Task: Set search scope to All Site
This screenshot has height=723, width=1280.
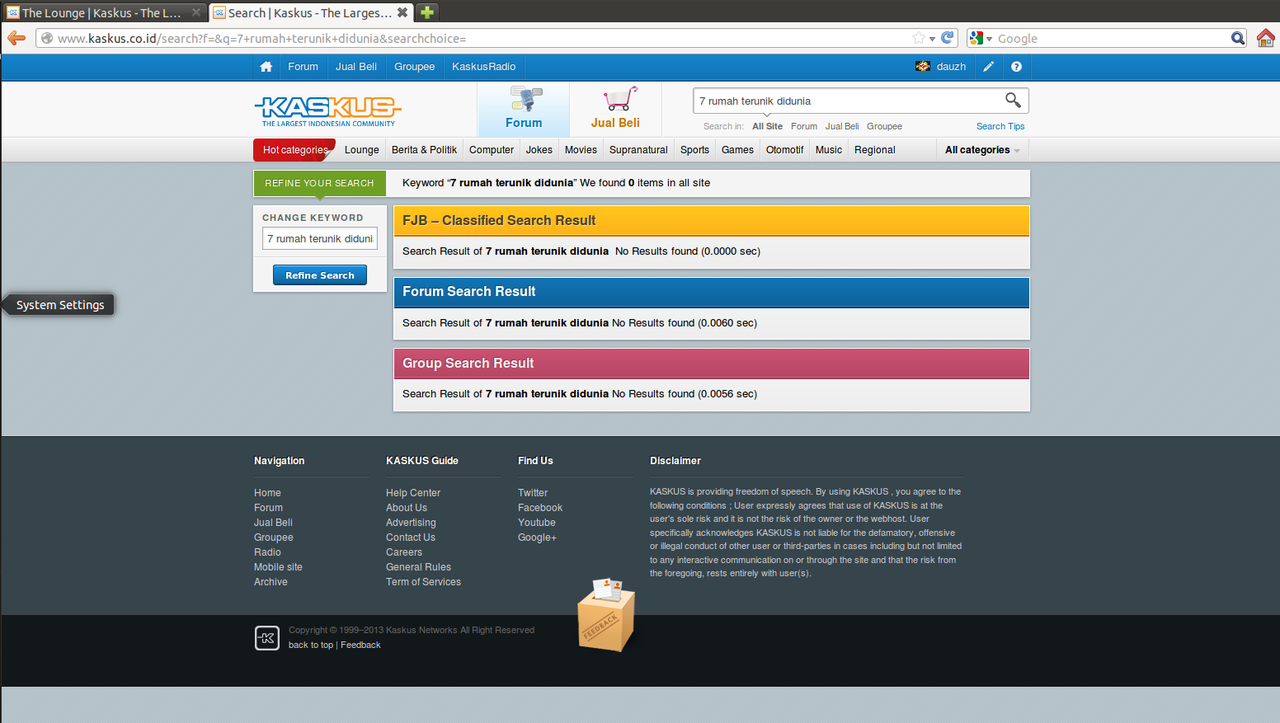Action: [768, 127]
